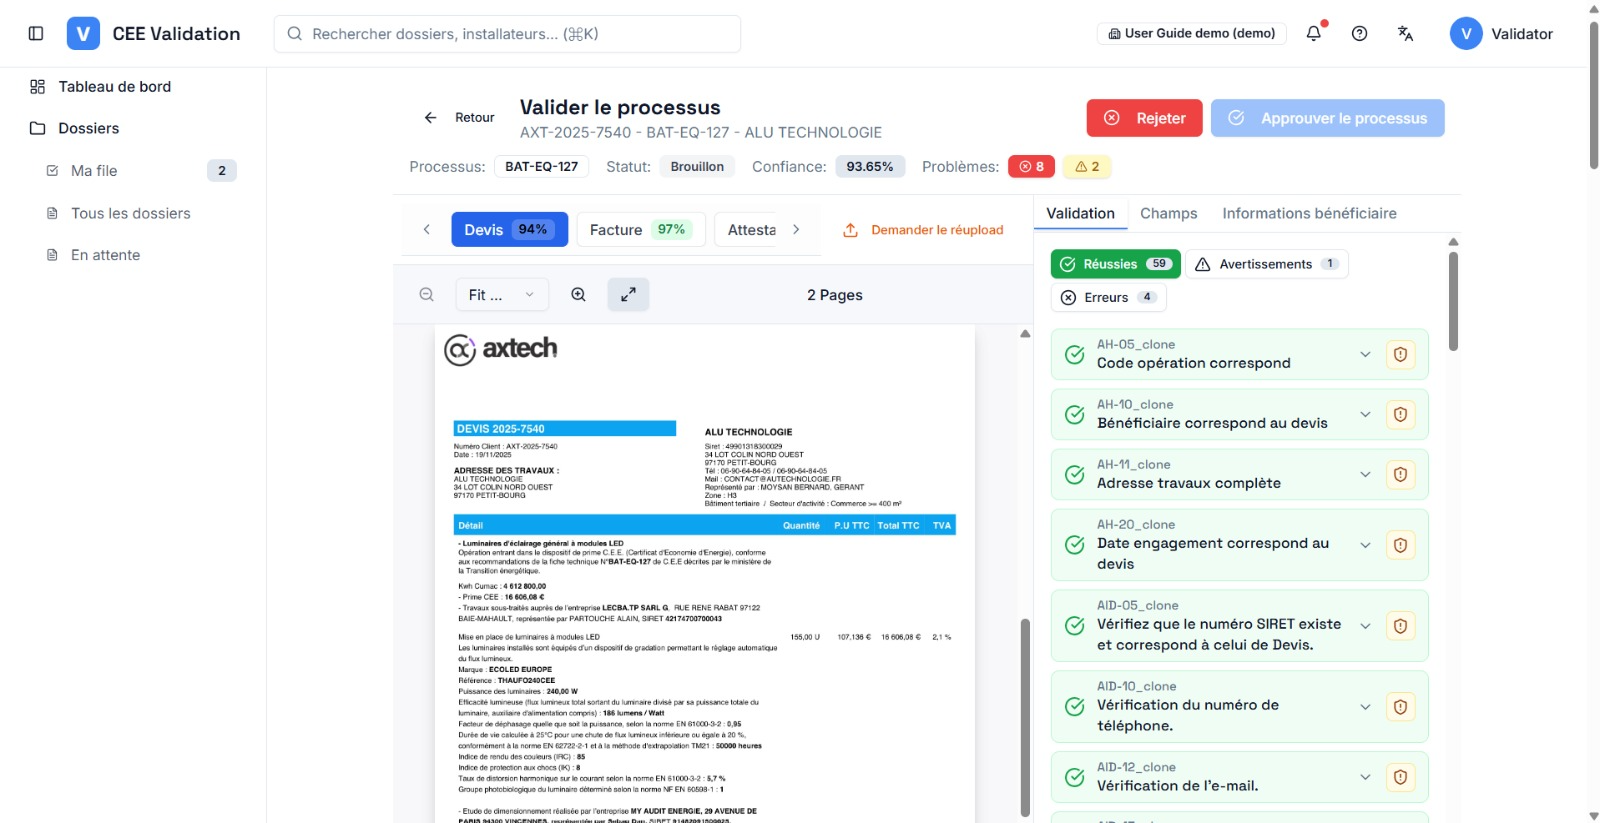Click shield icon for AH-20_clone rule
Screen dimensions: 1600x823
point(1400,545)
